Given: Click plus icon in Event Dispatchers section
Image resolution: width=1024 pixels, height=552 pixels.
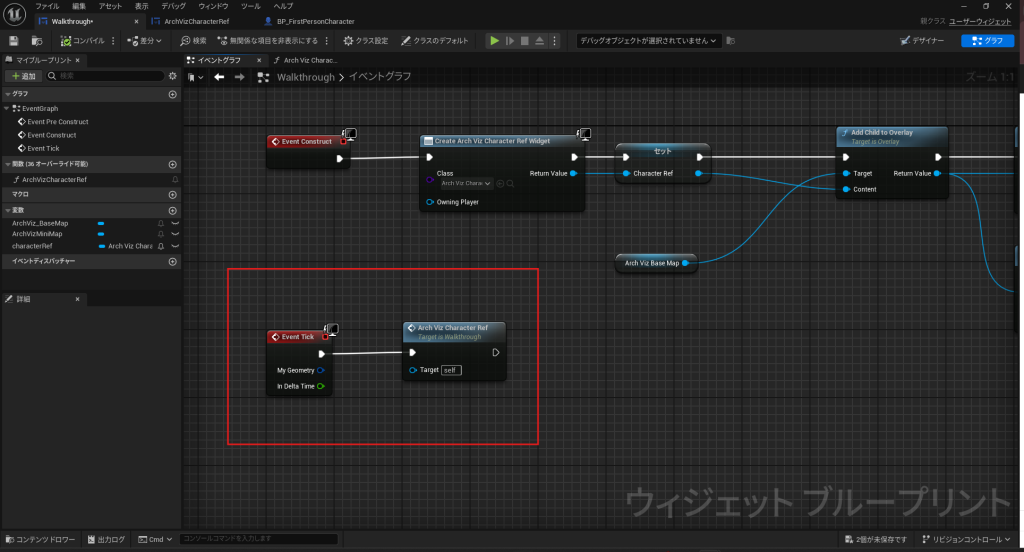Looking at the screenshot, I should click(172, 261).
